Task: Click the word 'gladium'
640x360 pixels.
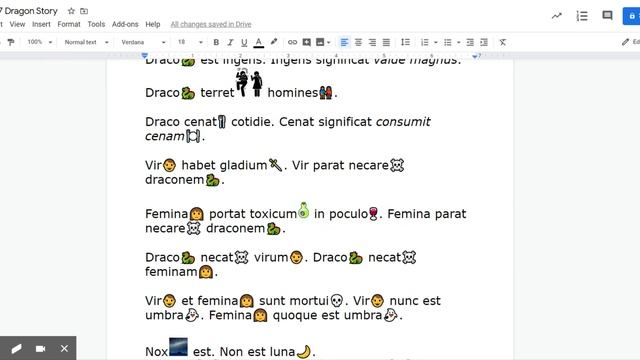Action: pyautogui.click(x=243, y=165)
